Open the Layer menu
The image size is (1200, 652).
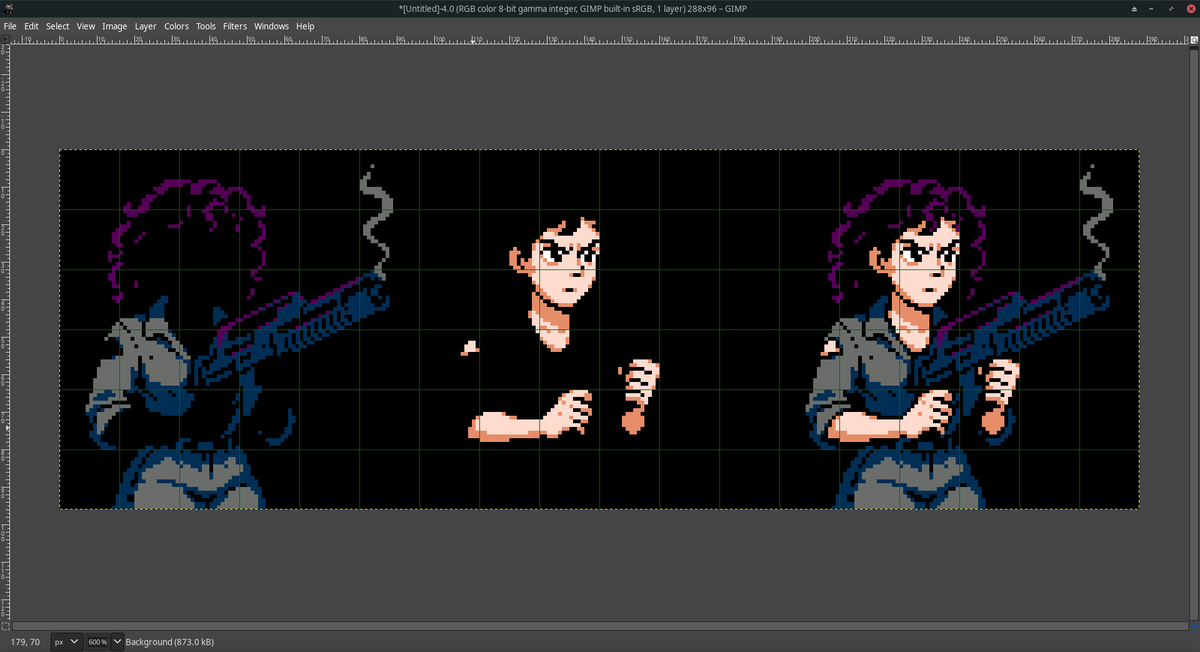click(x=146, y=26)
